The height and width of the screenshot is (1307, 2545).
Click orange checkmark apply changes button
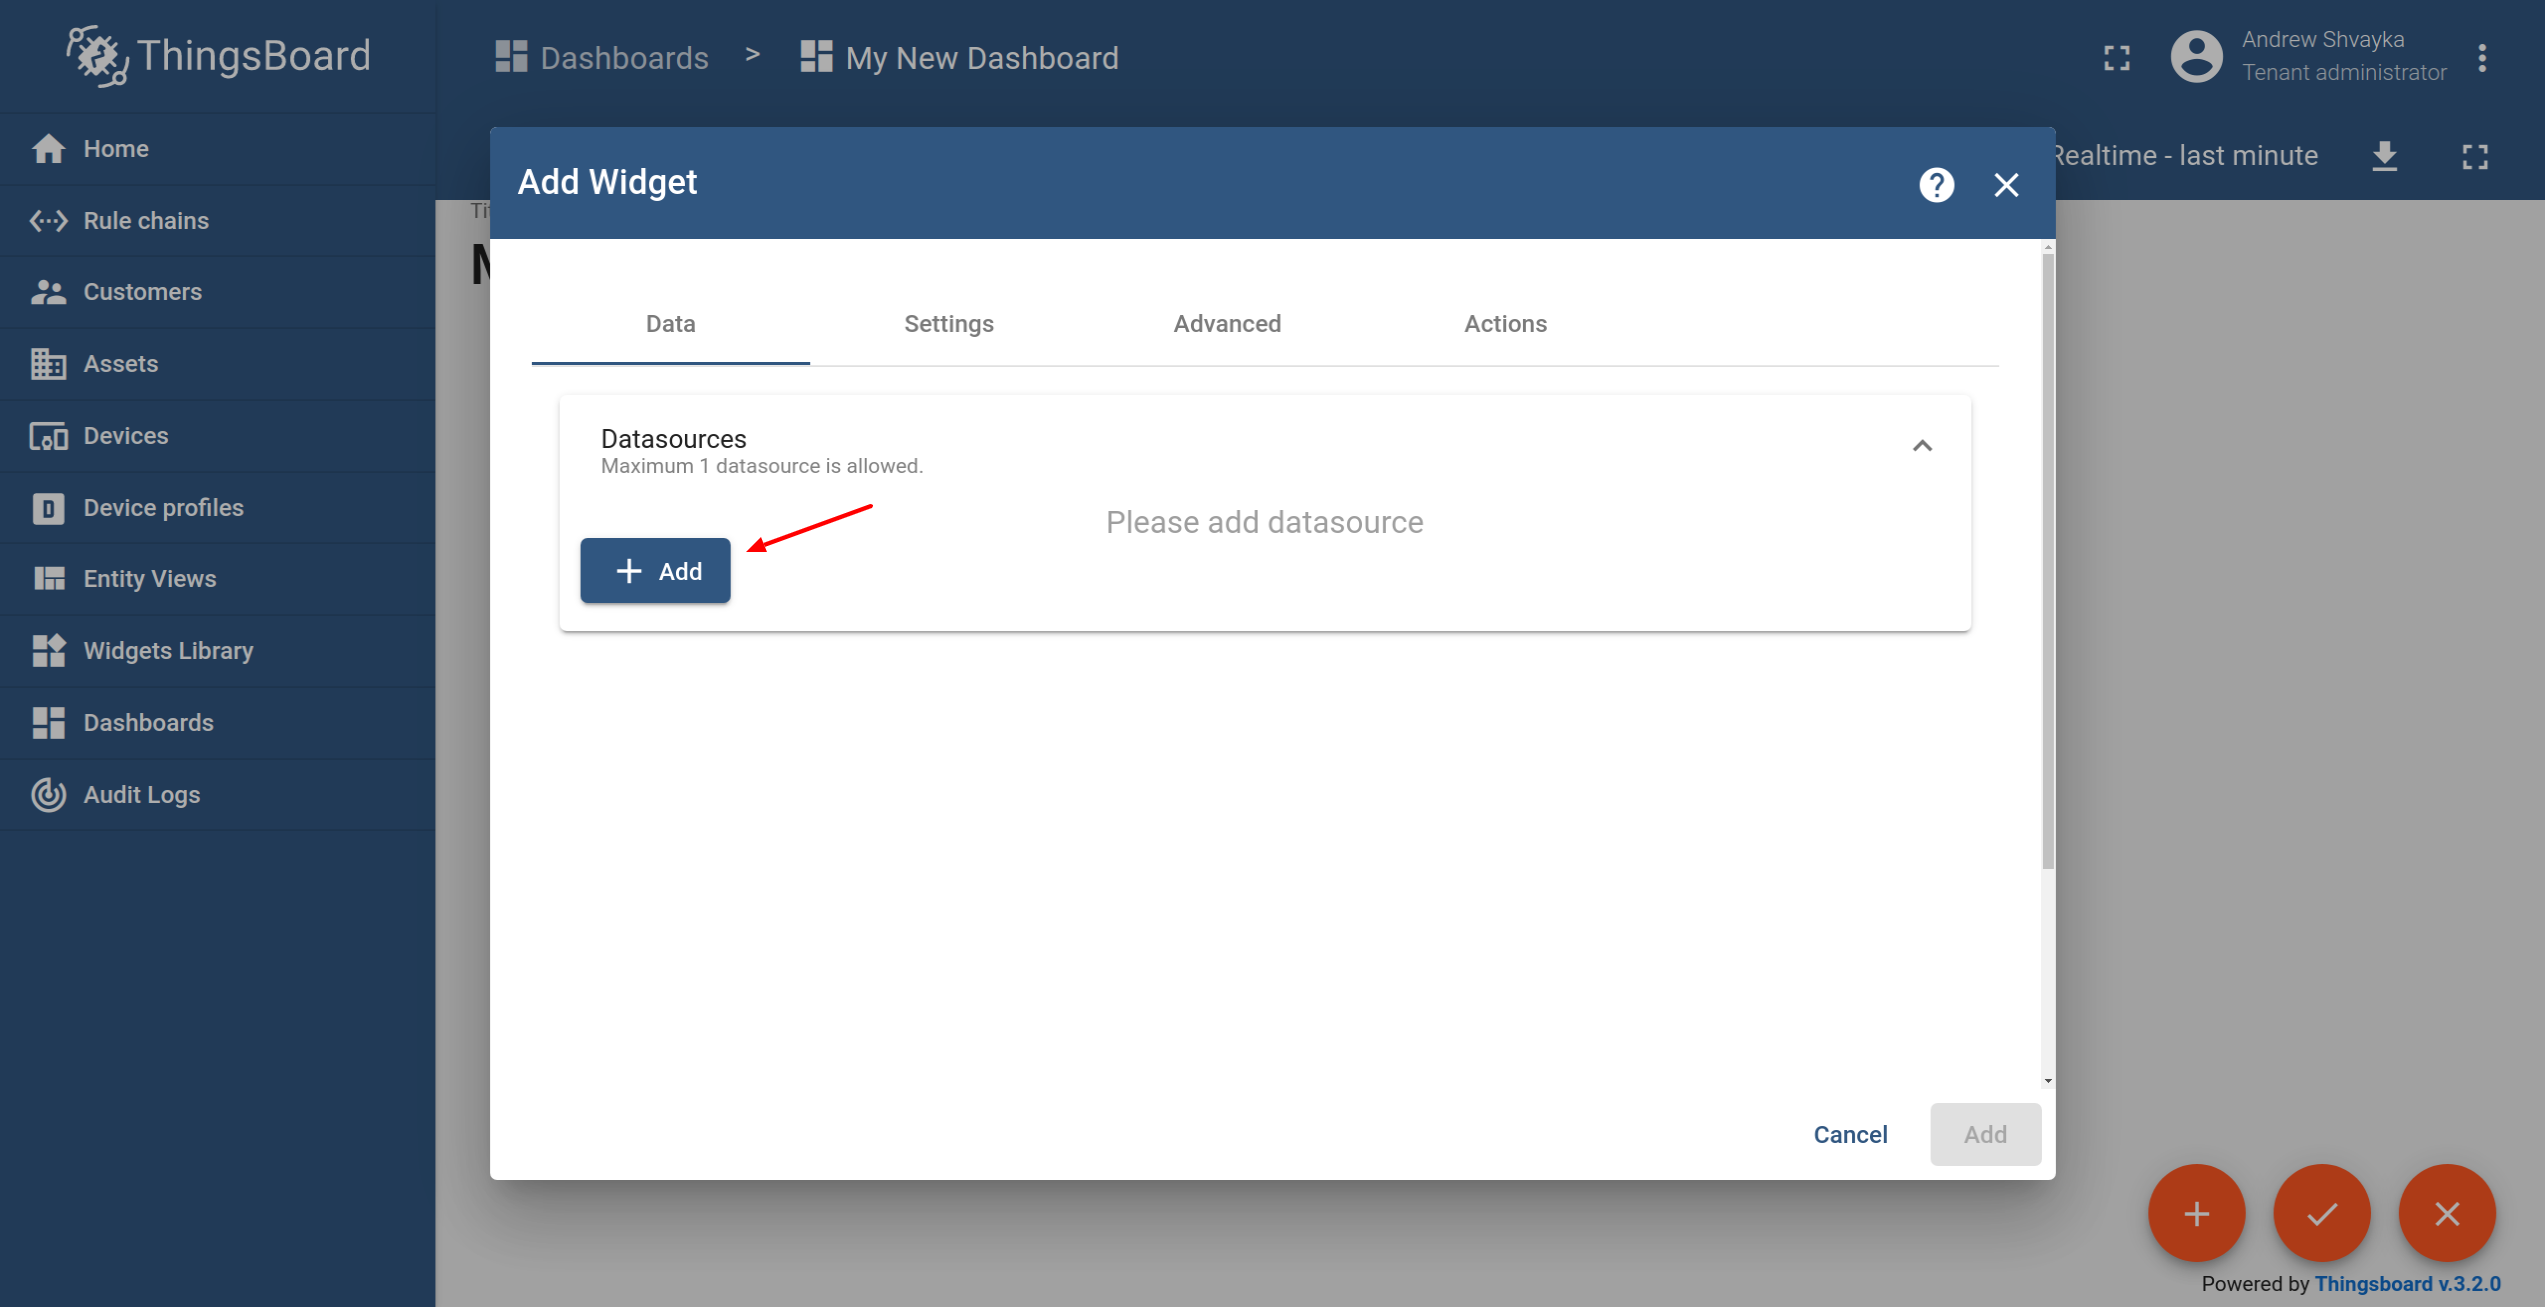pos(2321,1214)
